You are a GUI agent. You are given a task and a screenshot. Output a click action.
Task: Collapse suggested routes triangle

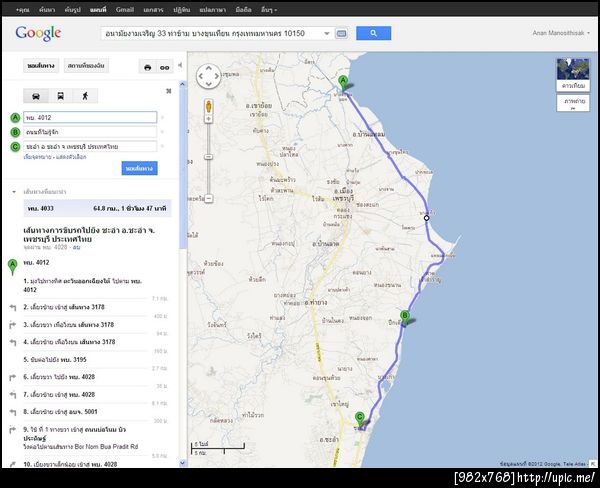pyautogui.click(x=14, y=192)
